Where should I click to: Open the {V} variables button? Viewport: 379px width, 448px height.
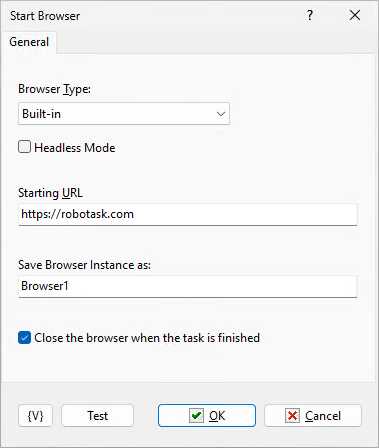click(35, 416)
